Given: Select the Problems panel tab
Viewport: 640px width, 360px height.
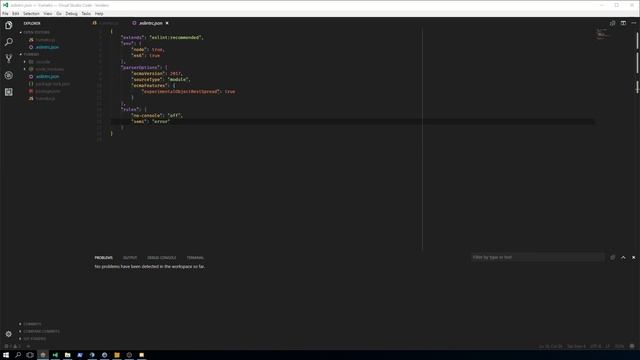Looking at the screenshot, I should coord(104,258).
